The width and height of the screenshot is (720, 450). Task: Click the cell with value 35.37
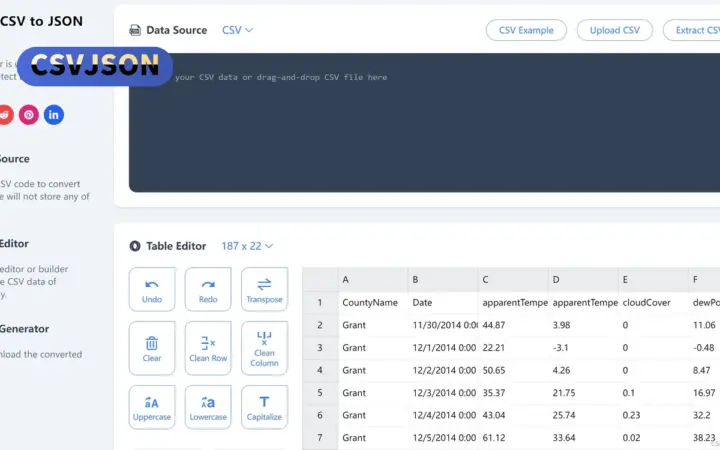point(513,393)
